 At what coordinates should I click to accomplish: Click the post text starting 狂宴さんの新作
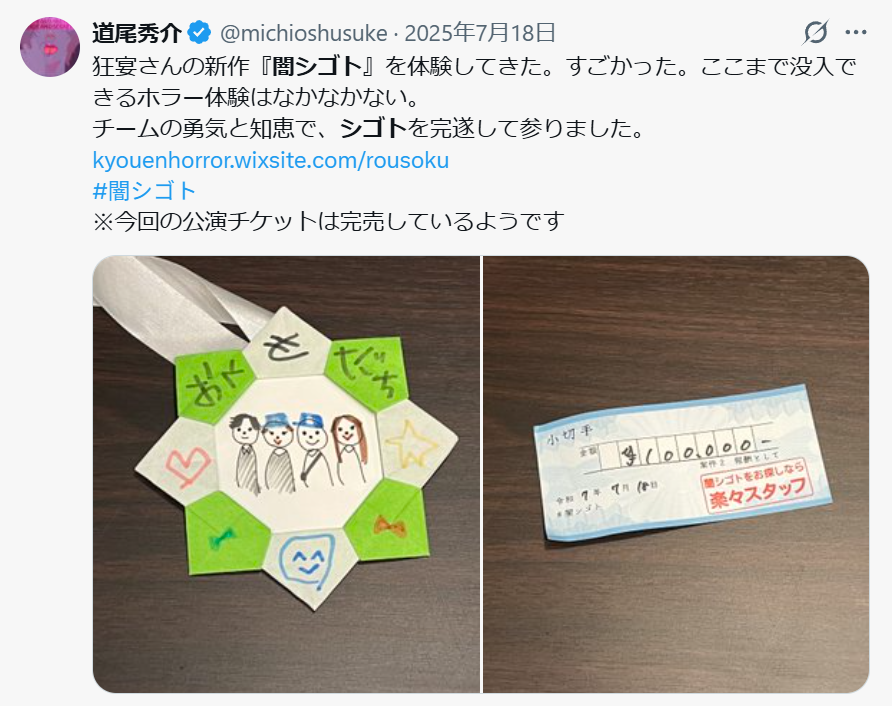(x=474, y=82)
